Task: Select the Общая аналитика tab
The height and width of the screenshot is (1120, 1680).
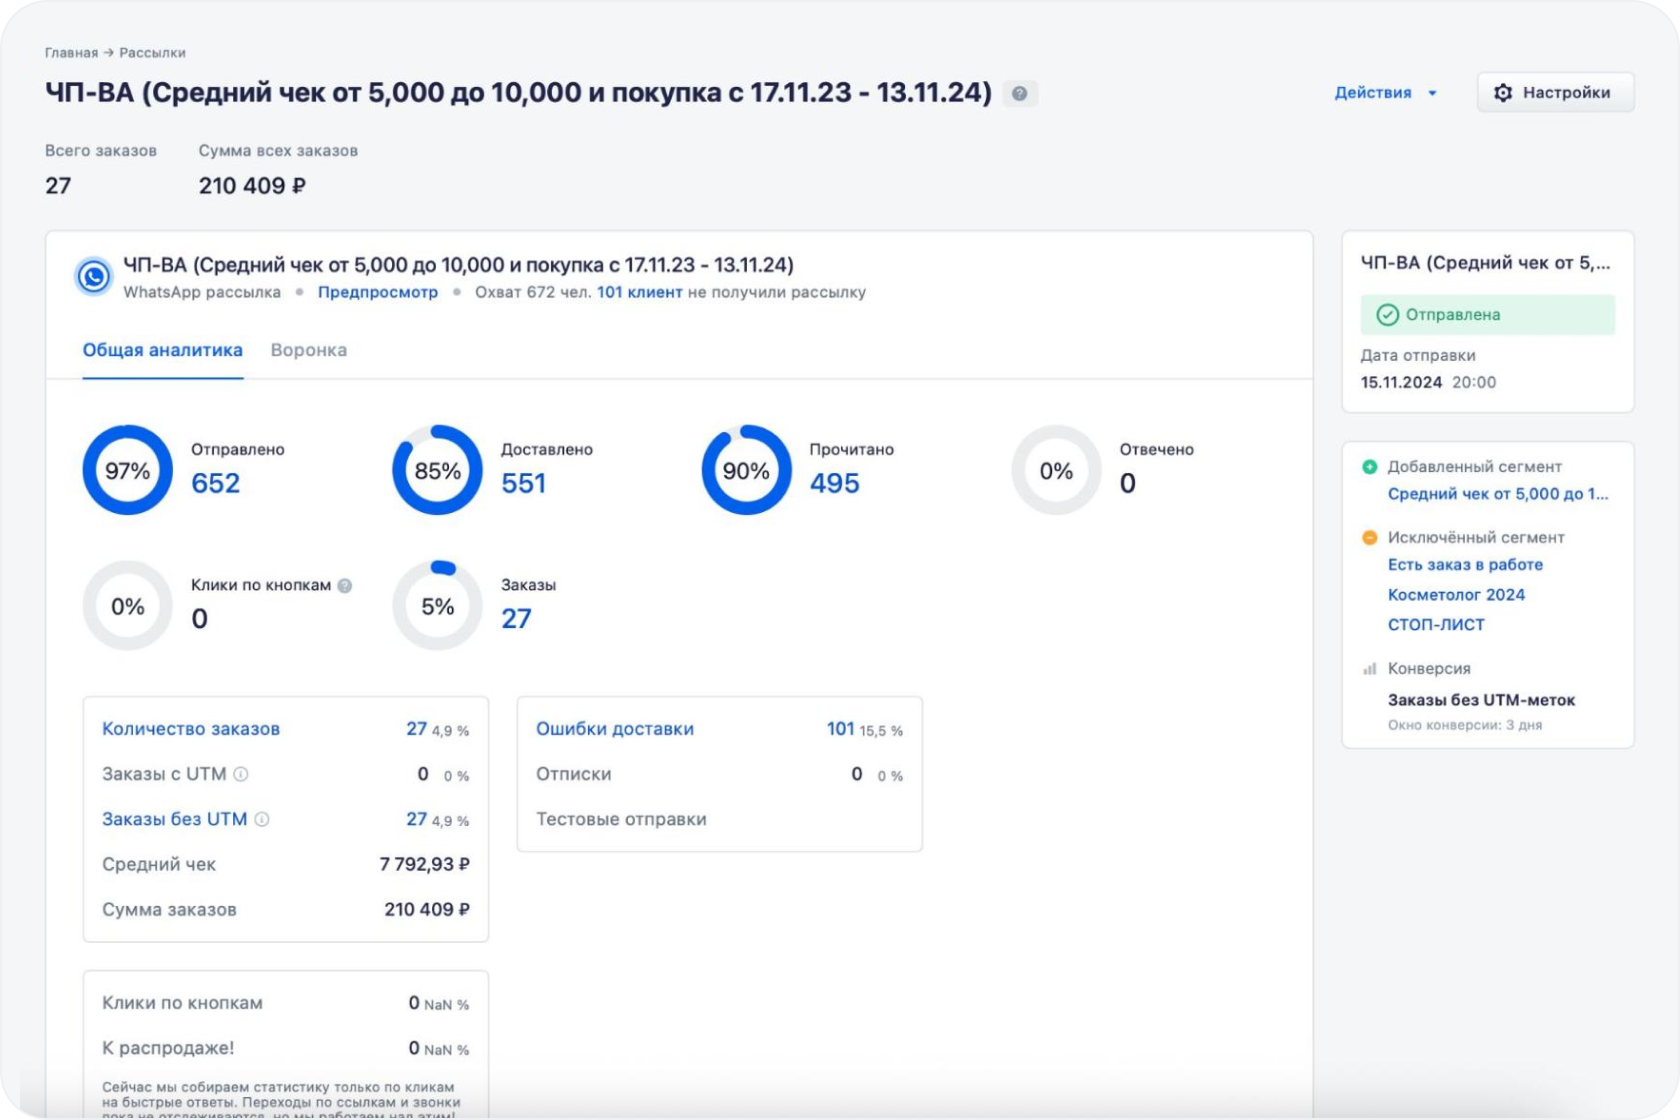Action: (162, 350)
